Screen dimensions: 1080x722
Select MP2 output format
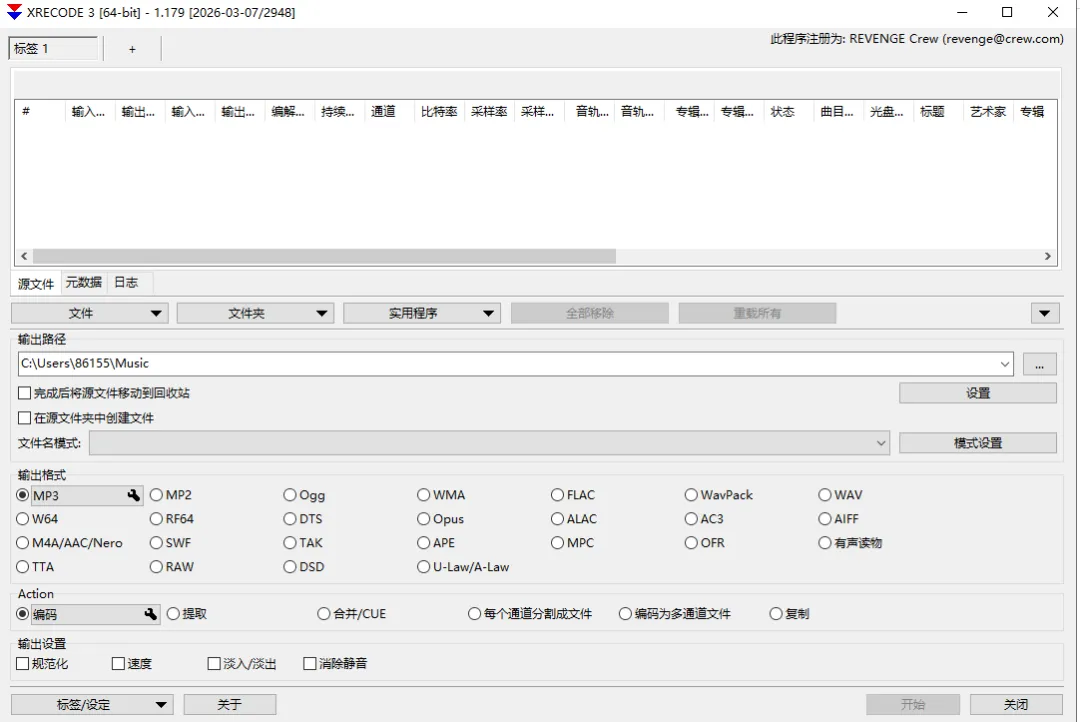pos(172,495)
